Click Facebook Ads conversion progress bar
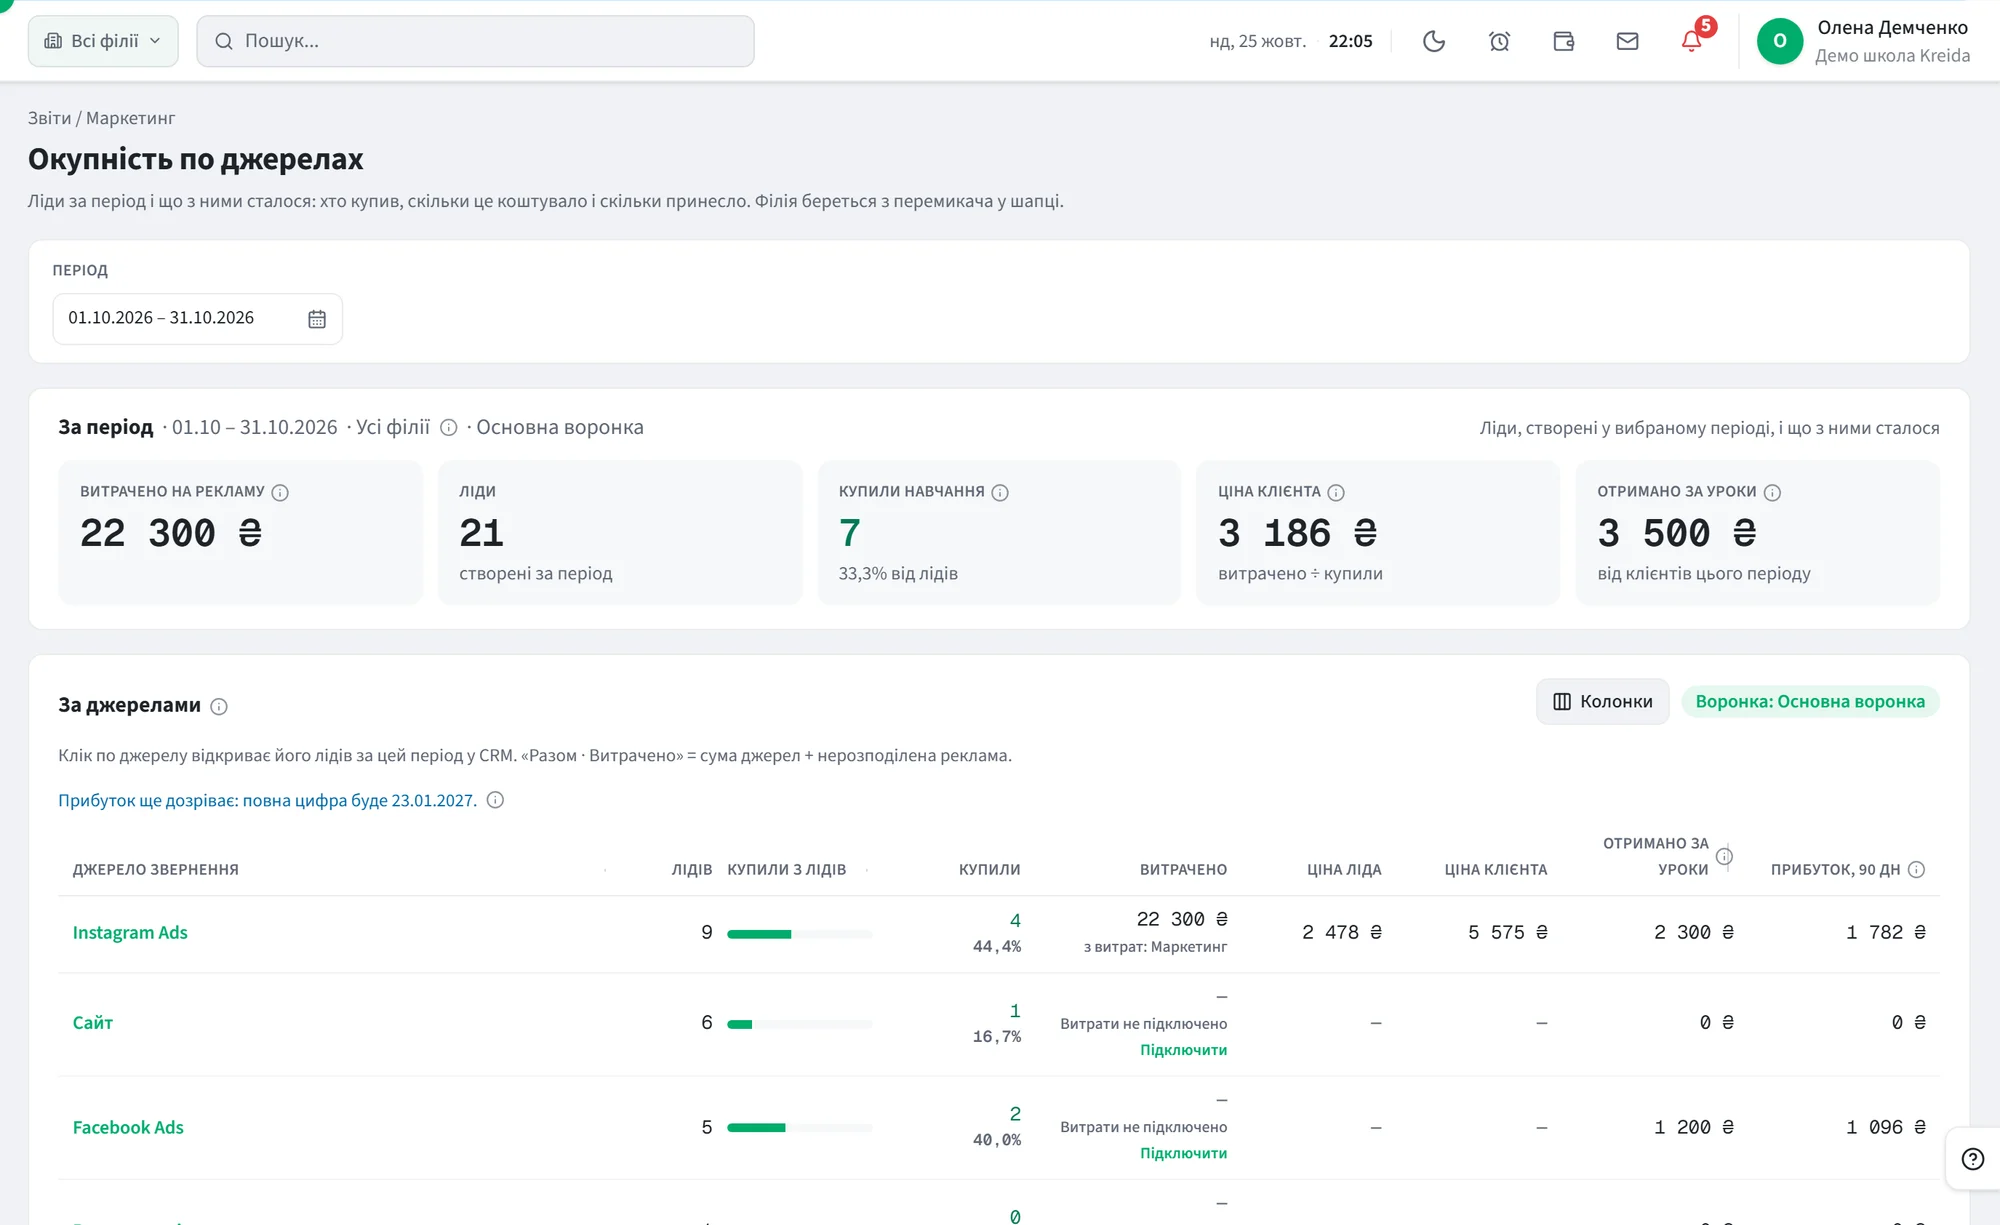2000x1225 pixels. [x=799, y=1128]
